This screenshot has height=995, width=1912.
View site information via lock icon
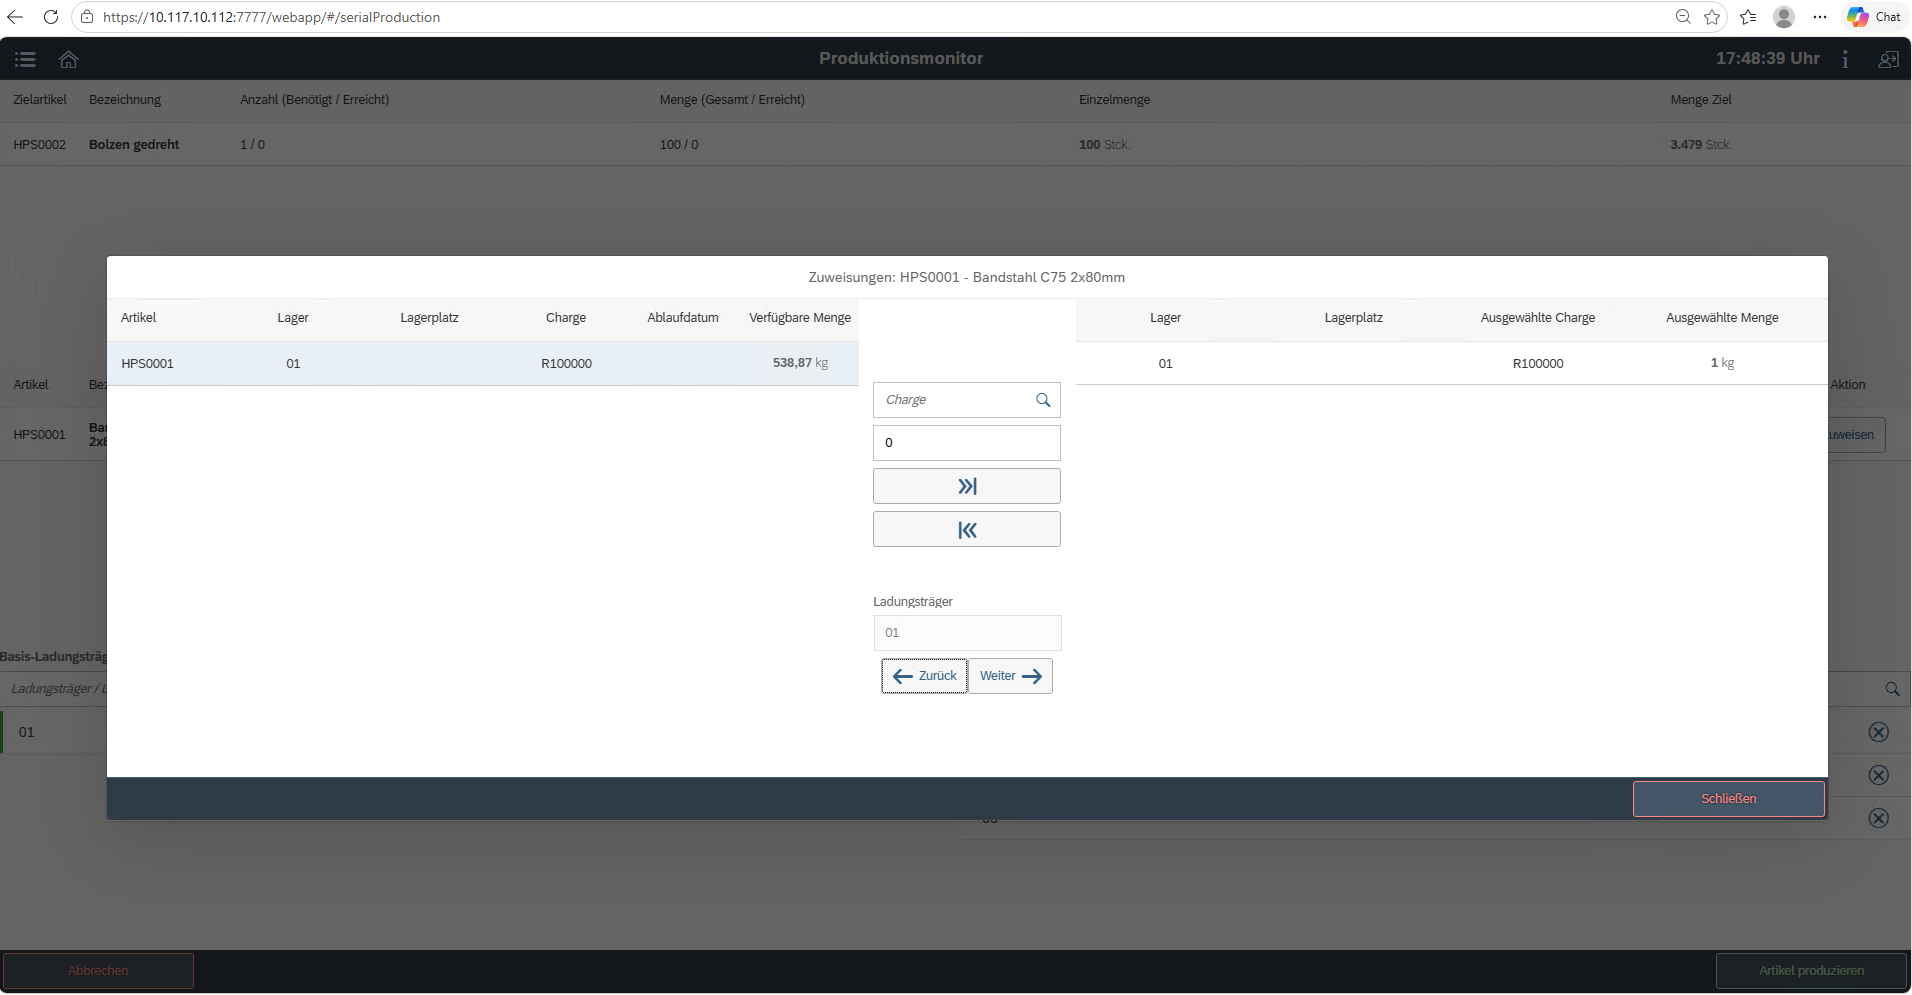(x=87, y=17)
